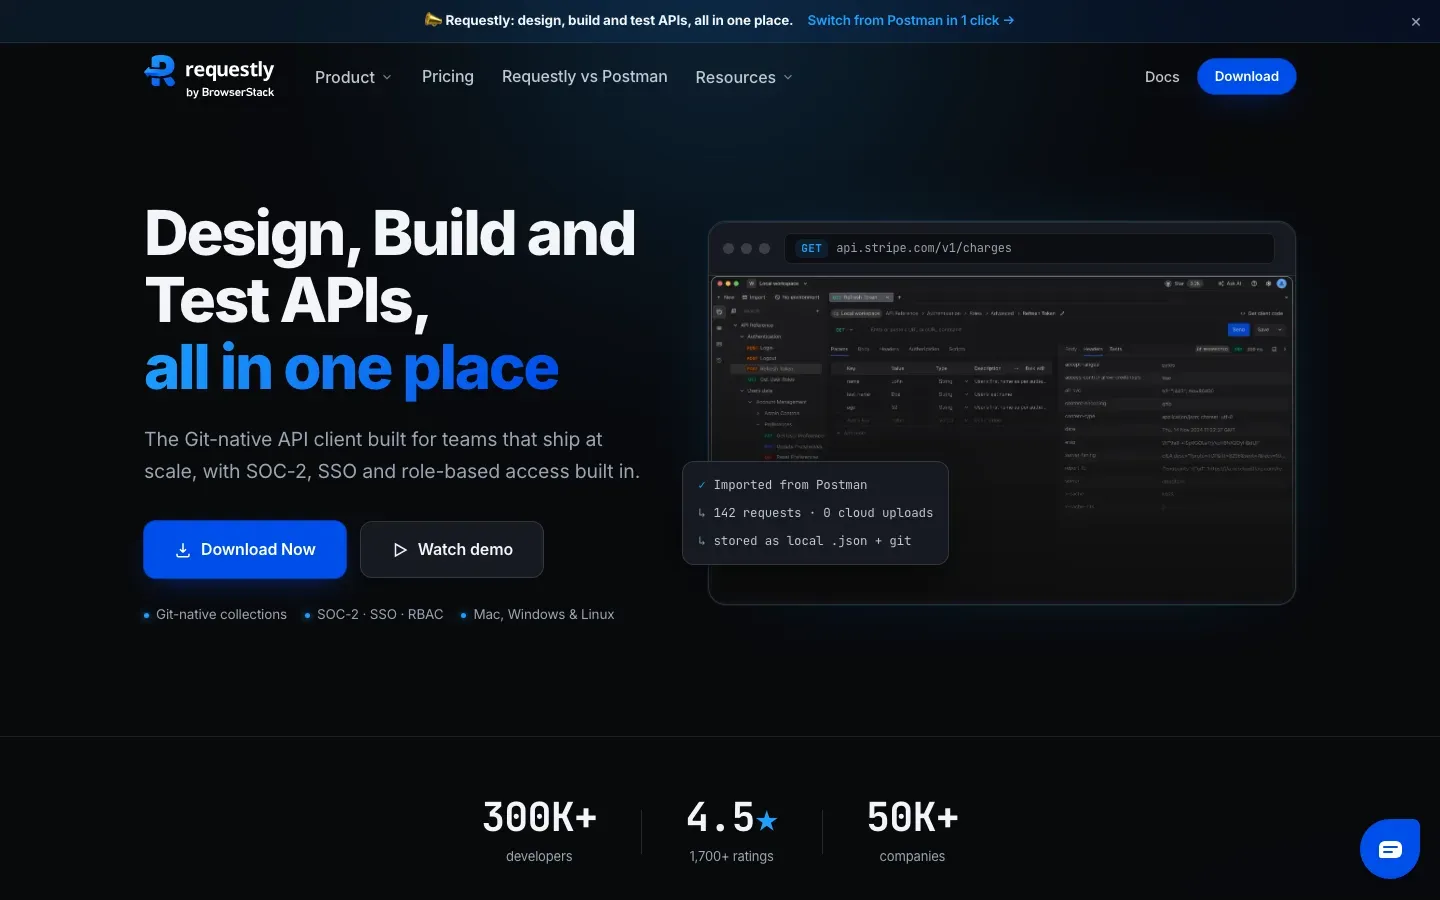
Task: Click the api.stripe.com/v1/charges URL bar
Action: coord(1030,248)
